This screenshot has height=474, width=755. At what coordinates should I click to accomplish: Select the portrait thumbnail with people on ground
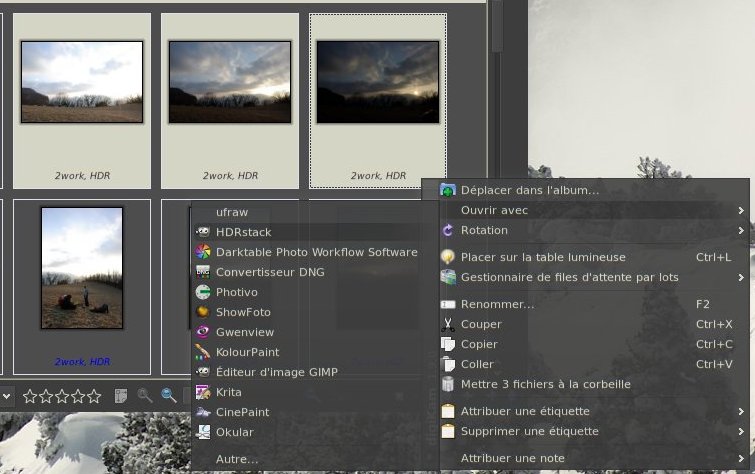pos(82,268)
